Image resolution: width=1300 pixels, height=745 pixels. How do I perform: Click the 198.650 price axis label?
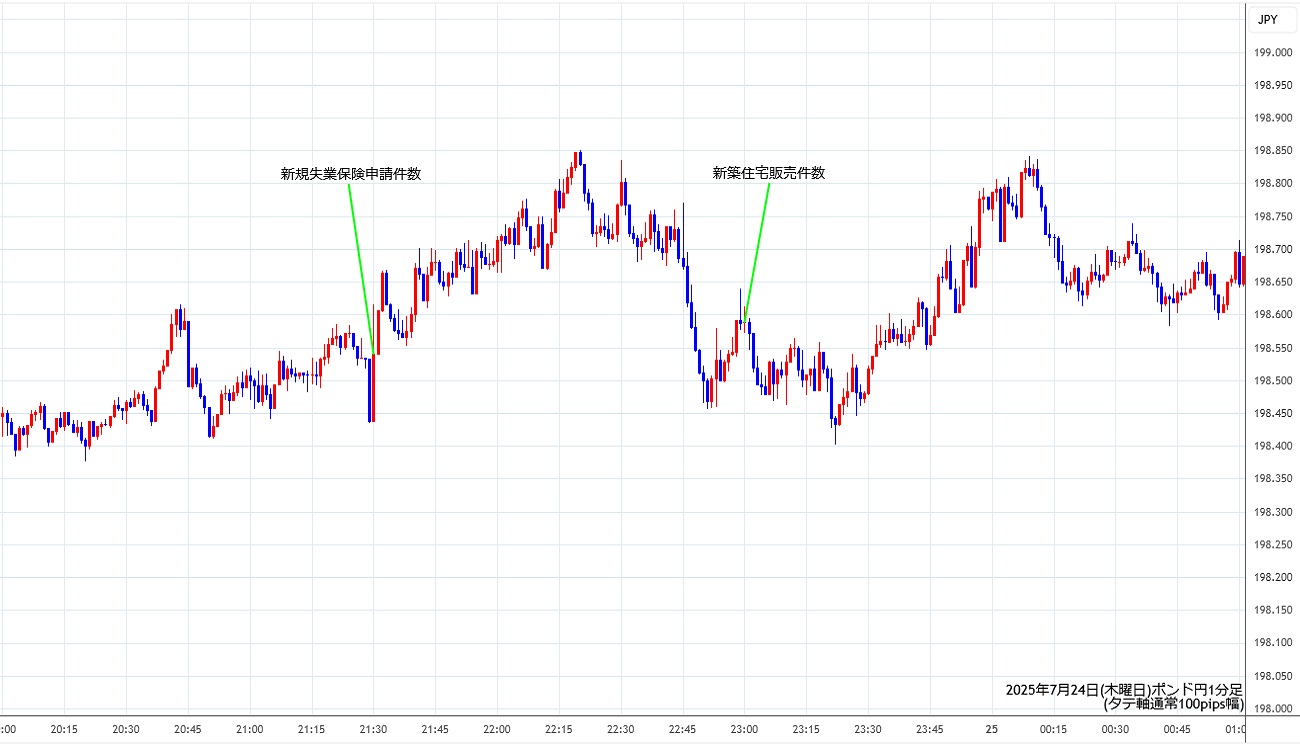[1274, 282]
